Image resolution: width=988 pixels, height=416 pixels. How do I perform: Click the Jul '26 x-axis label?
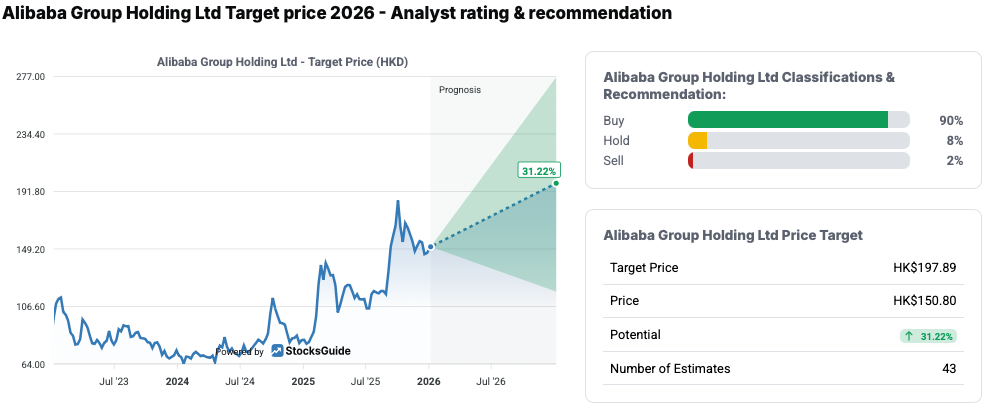[x=491, y=381]
